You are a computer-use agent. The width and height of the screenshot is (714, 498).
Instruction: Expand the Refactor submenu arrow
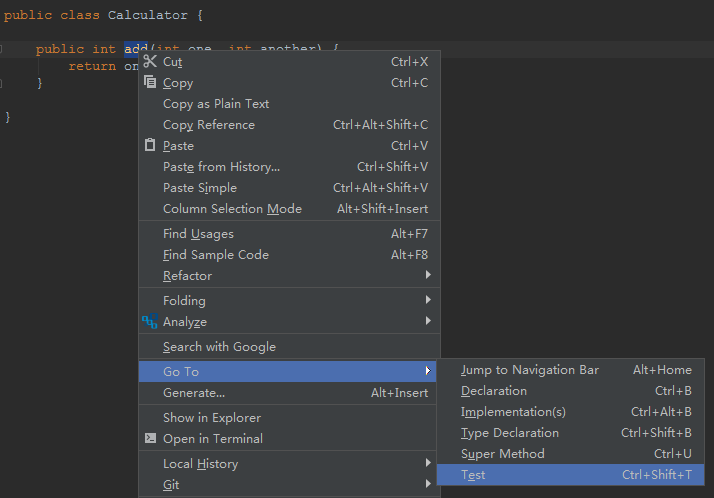tap(428, 274)
